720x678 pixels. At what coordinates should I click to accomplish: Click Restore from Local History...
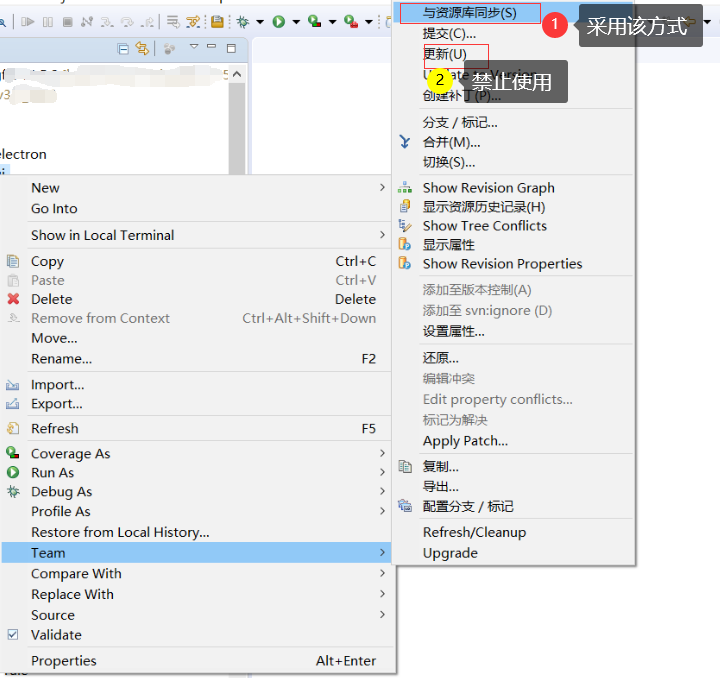click(x=120, y=533)
